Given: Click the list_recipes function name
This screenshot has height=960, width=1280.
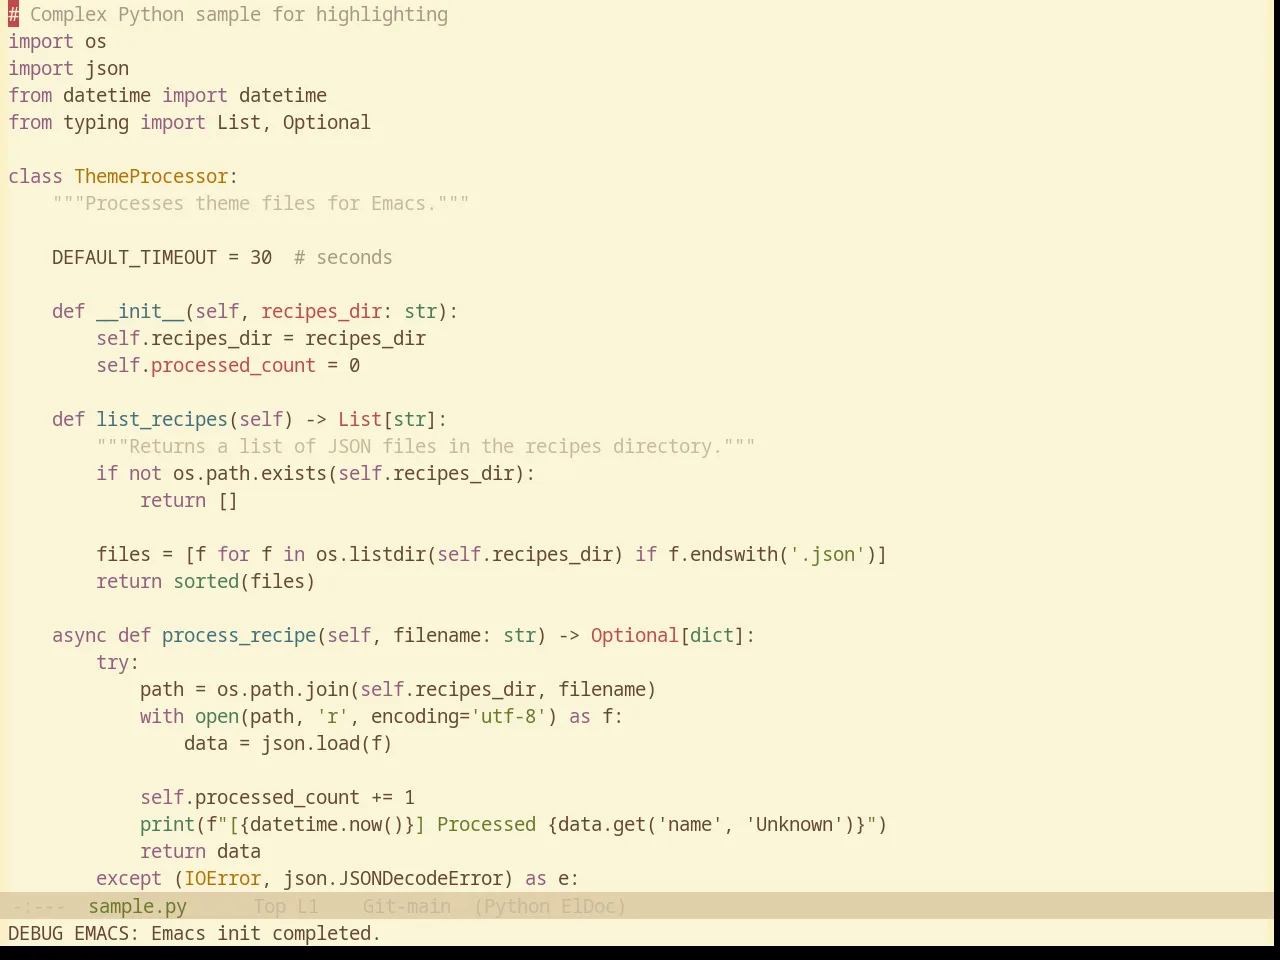Looking at the screenshot, I should click(162, 419).
